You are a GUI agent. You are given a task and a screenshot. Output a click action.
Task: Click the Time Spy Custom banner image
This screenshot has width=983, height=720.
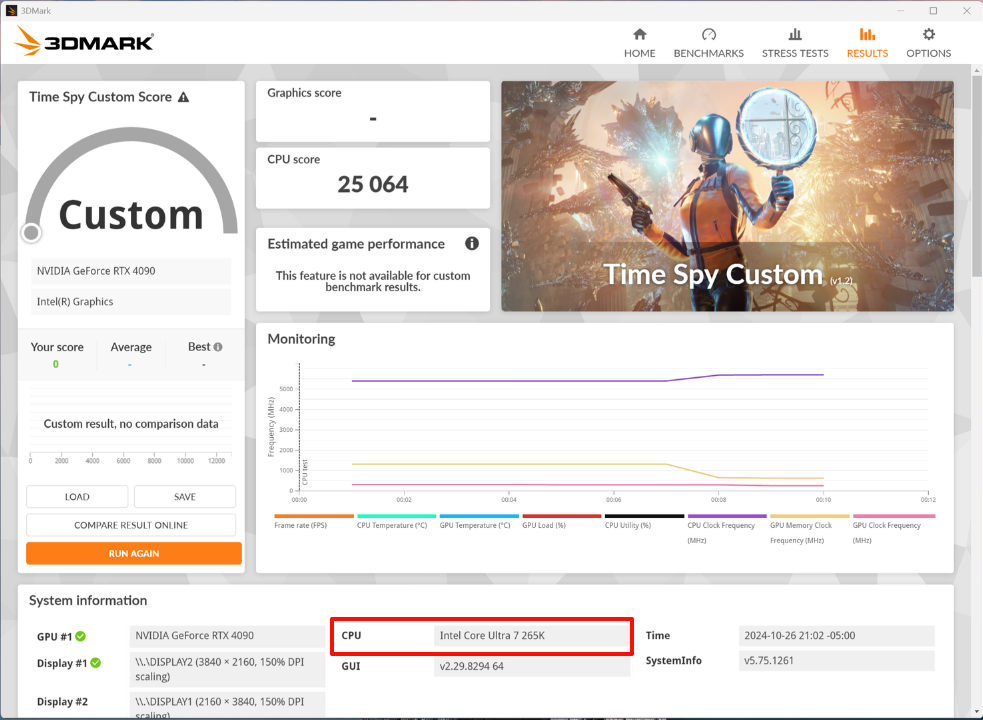point(727,196)
